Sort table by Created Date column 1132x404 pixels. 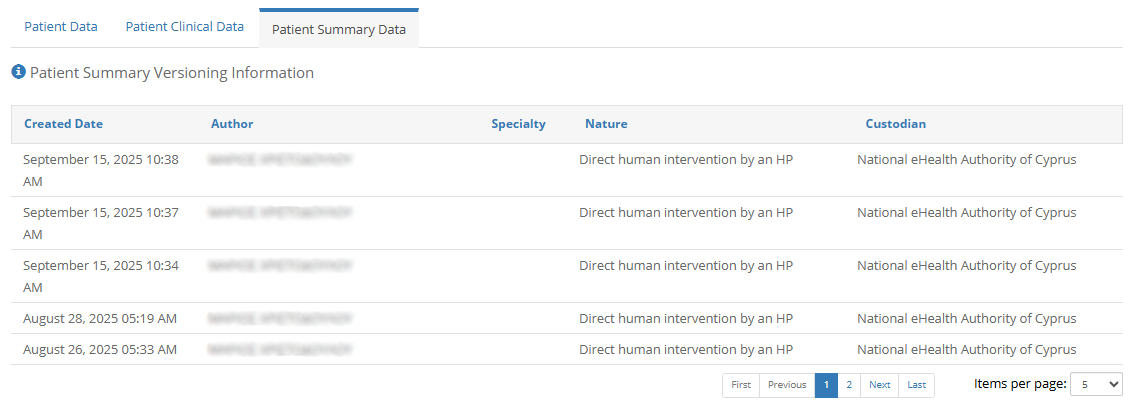pos(63,124)
